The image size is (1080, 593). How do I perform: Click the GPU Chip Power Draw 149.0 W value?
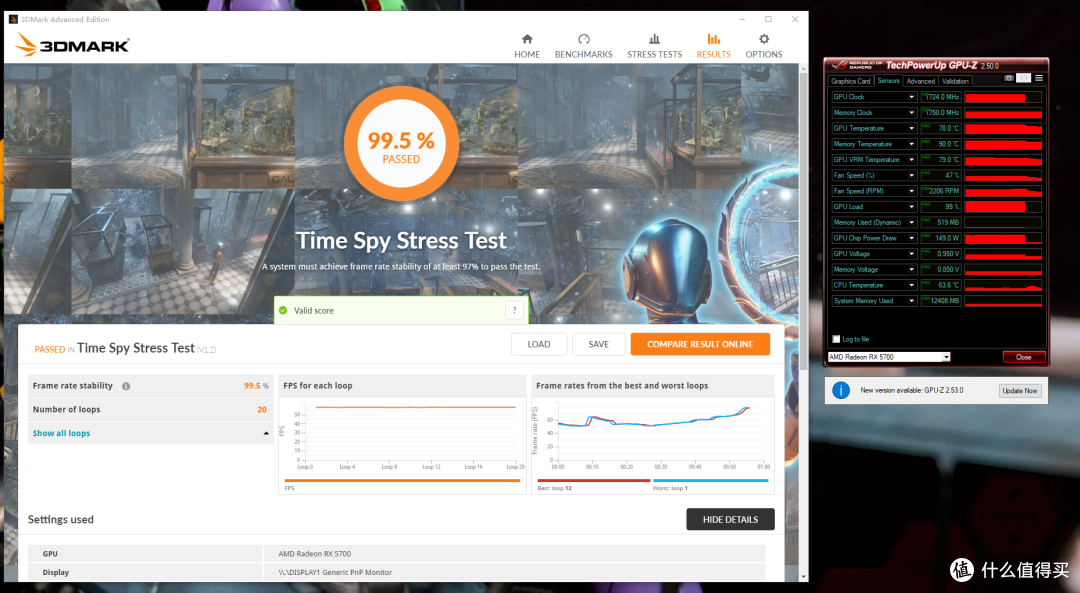coord(941,238)
